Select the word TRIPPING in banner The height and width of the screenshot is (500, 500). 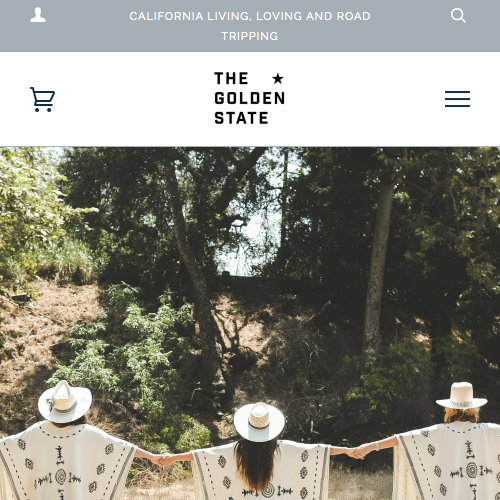coord(250,36)
